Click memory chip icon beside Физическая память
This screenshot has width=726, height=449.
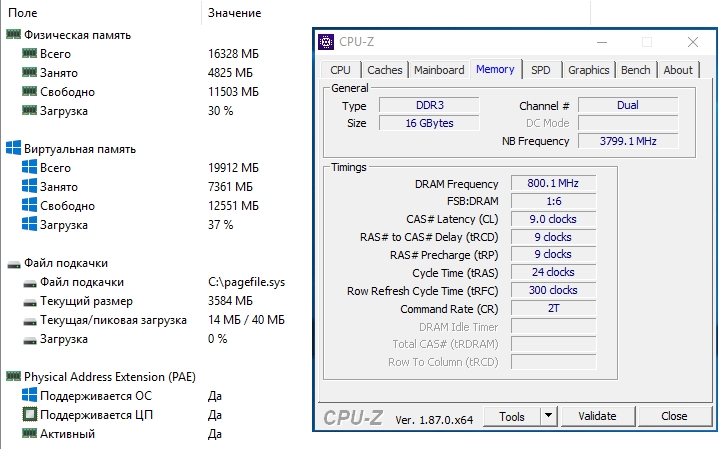[13, 34]
